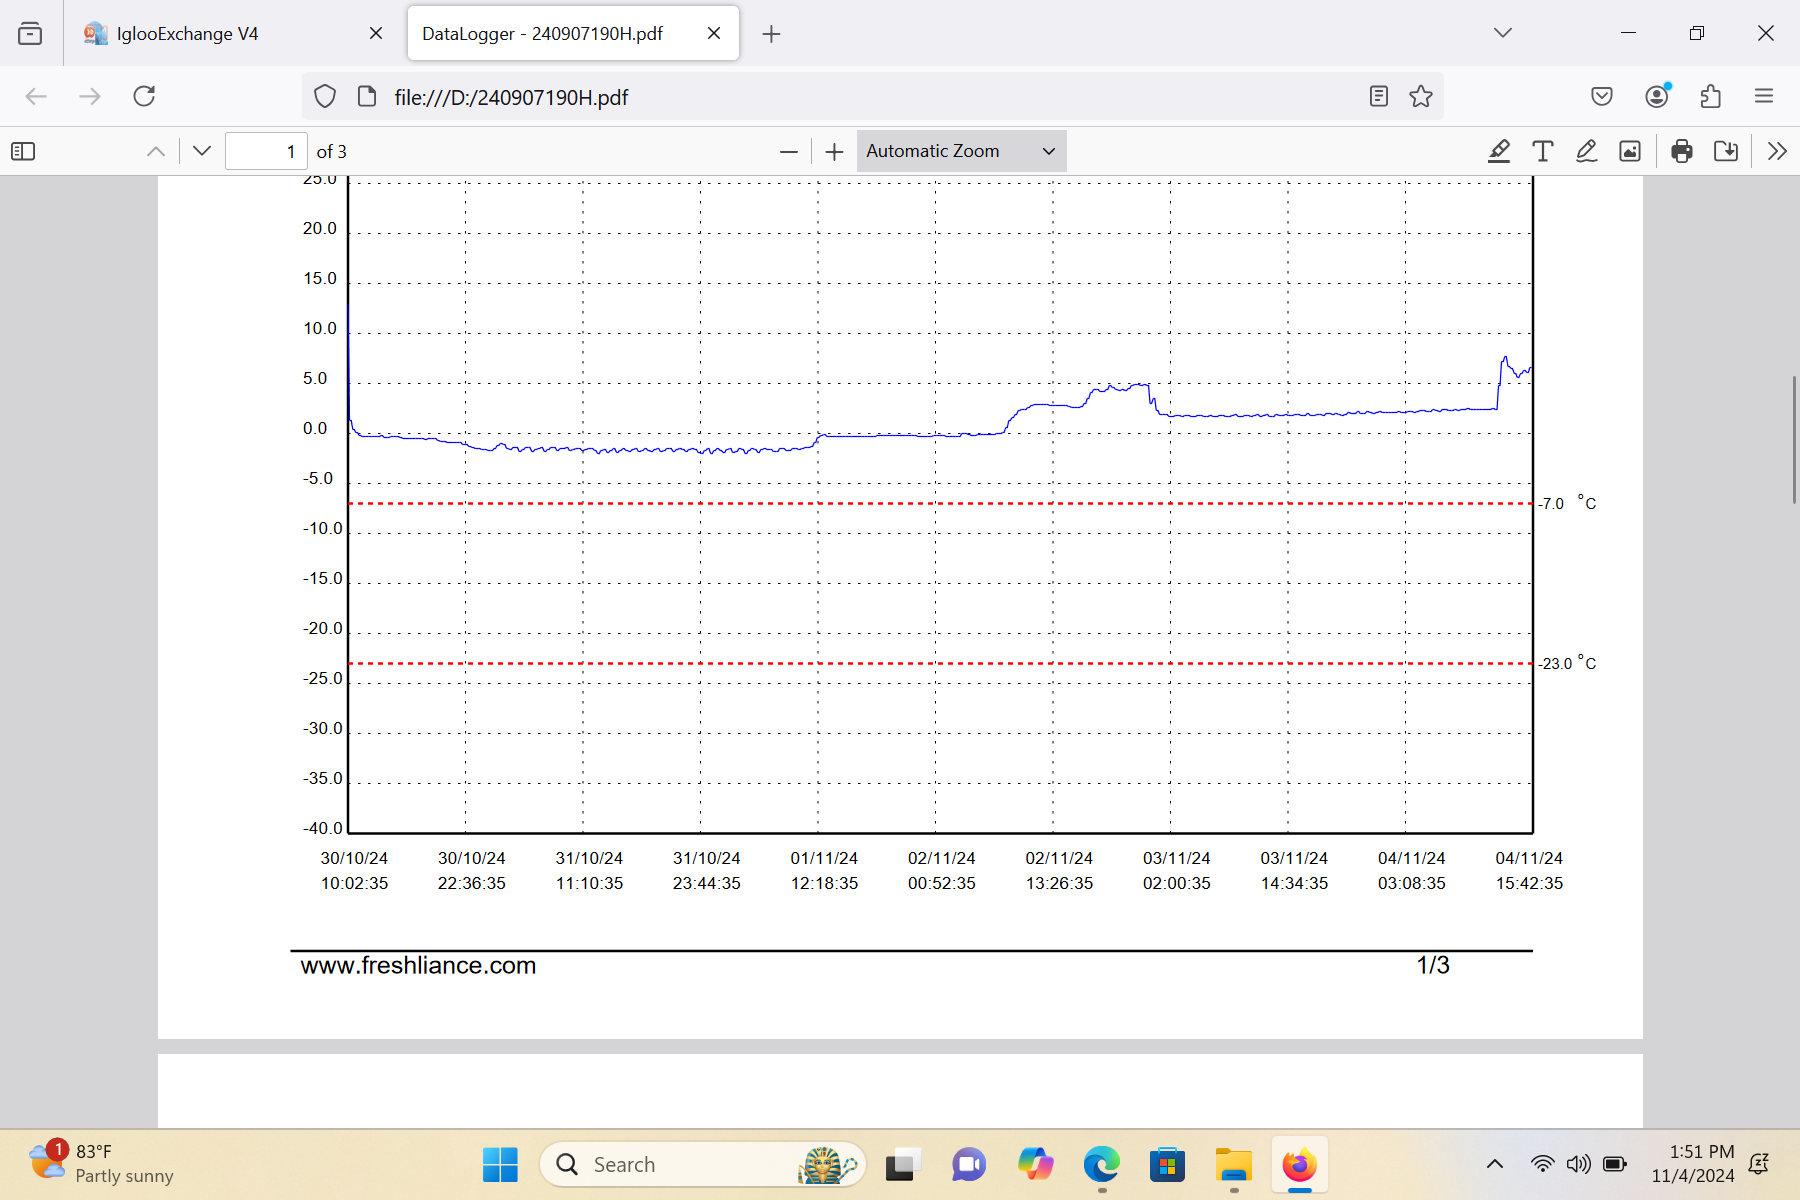This screenshot has height=1200, width=1800.
Task: Open Microsoft Edge from taskbar
Action: tap(1101, 1165)
